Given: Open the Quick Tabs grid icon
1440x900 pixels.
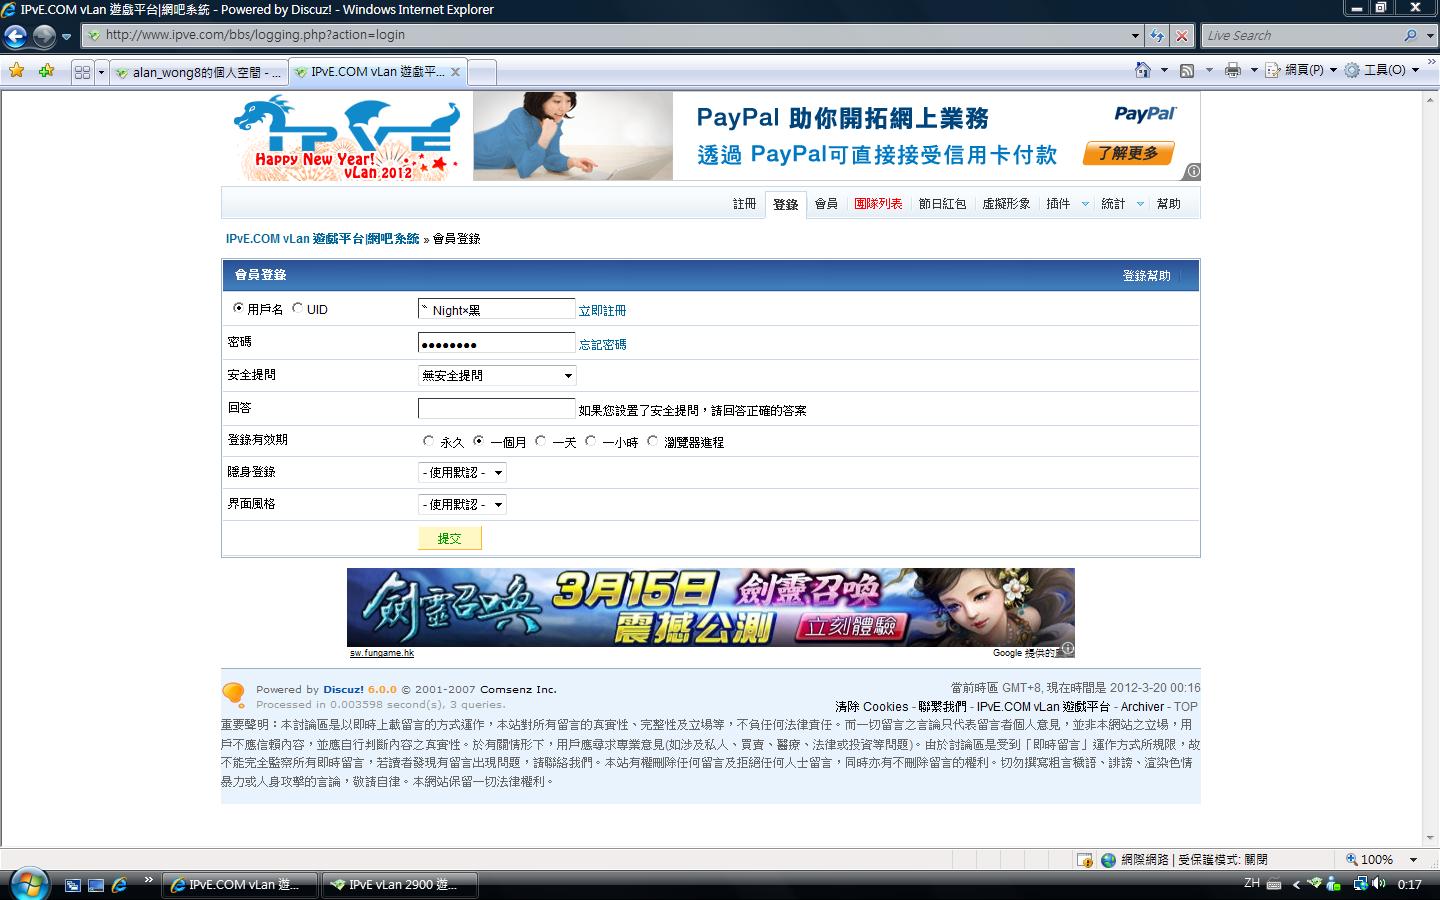Looking at the screenshot, I should (82, 72).
